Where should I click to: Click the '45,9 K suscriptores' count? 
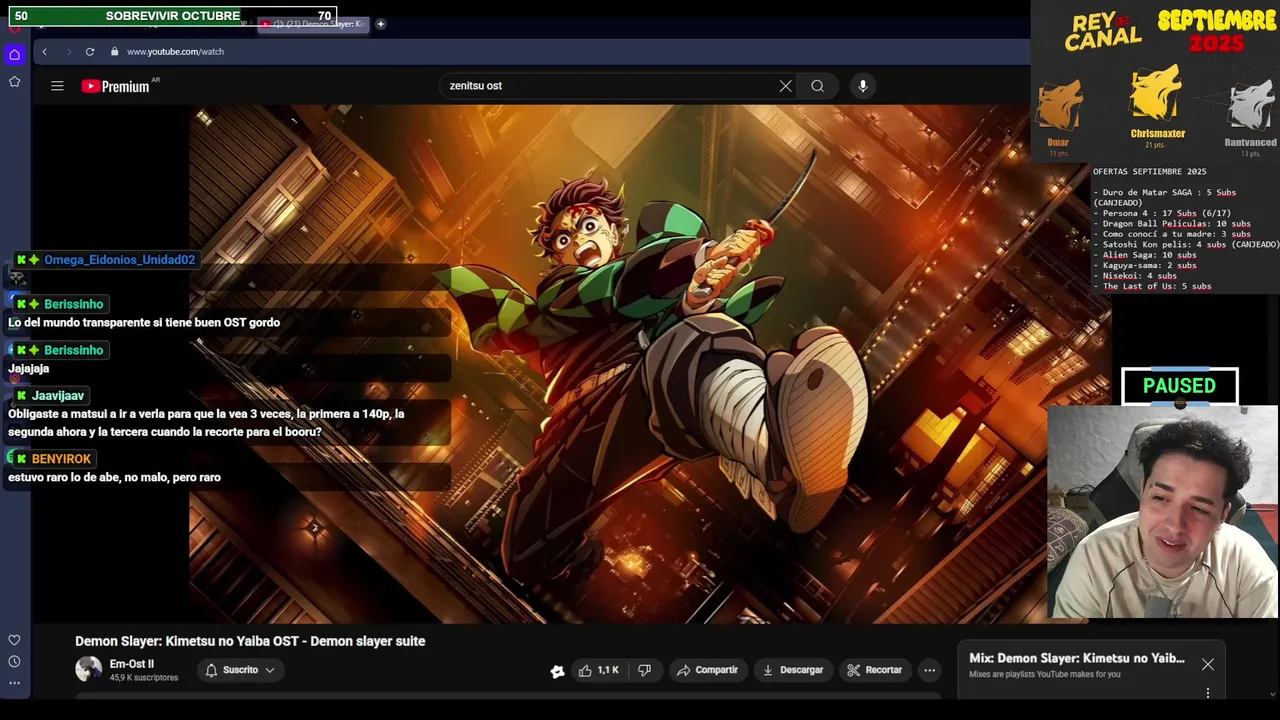coord(144,678)
